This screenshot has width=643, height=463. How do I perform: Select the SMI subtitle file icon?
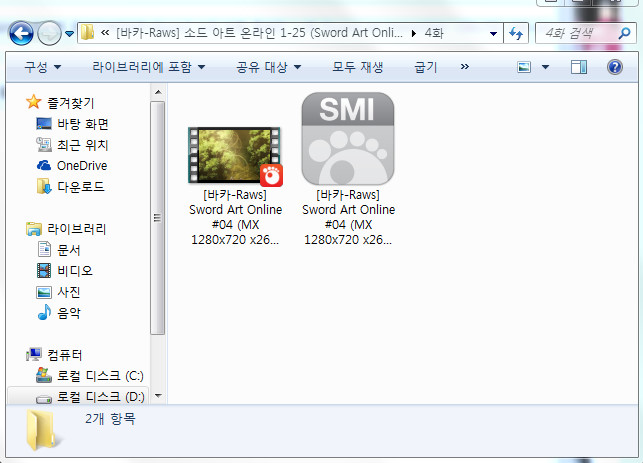coord(348,139)
